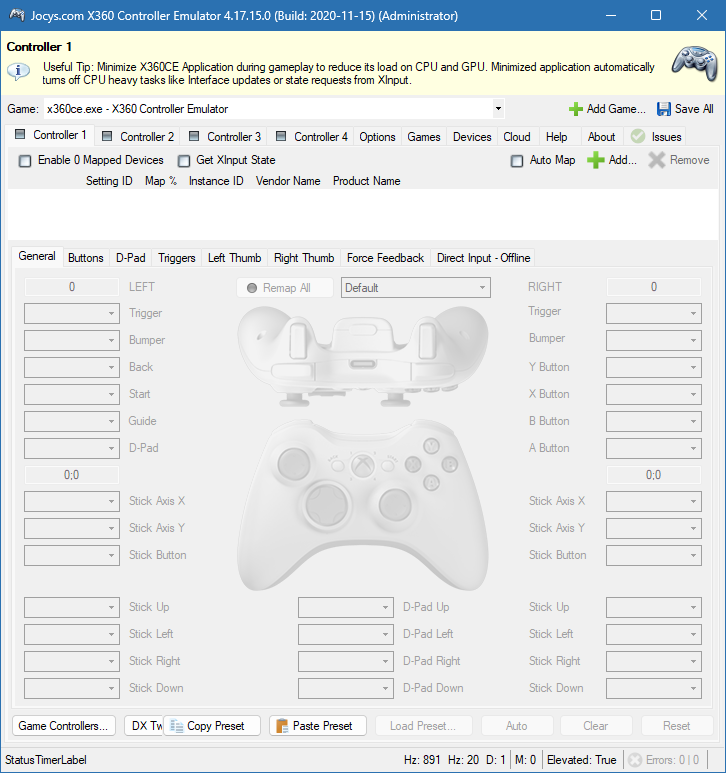Click the green plus Add device icon
The image size is (726, 773).
click(596, 160)
